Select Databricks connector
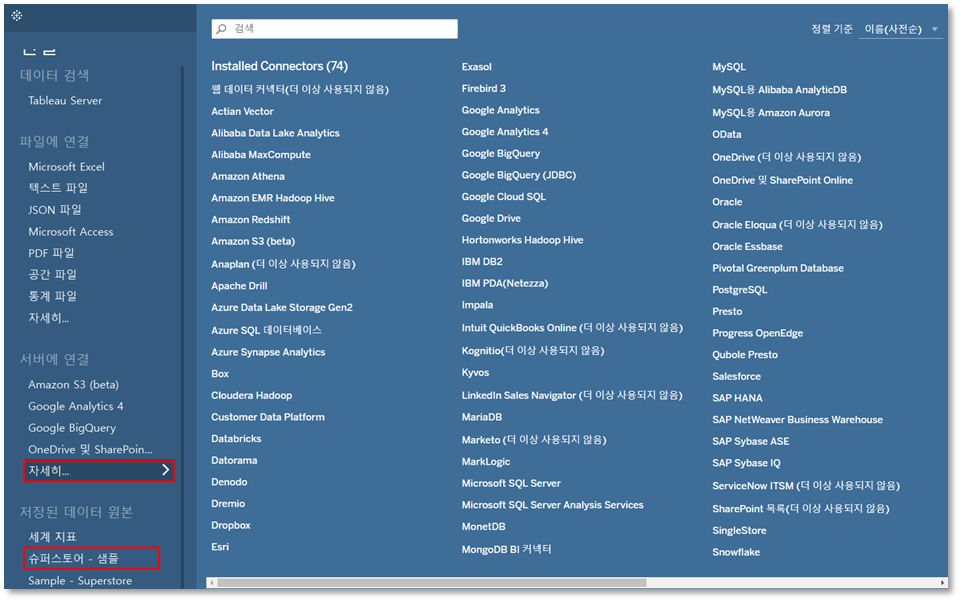Viewport: 961px width, 602px height. [236, 439]
